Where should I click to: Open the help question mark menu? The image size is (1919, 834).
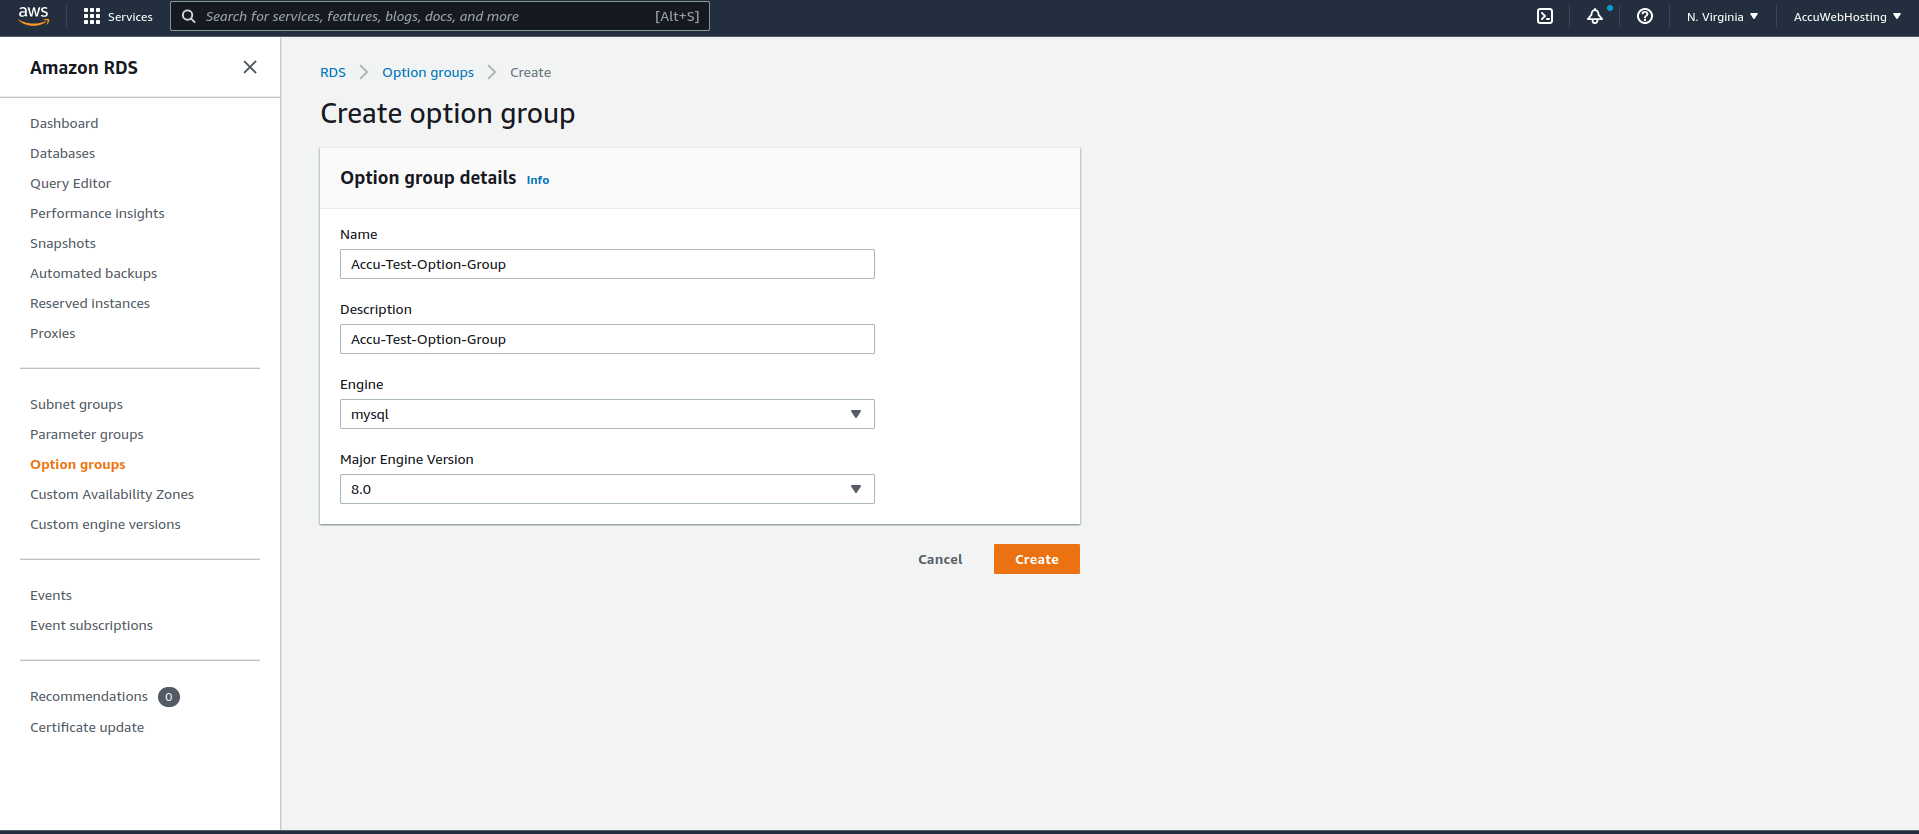click(1645, 16)
